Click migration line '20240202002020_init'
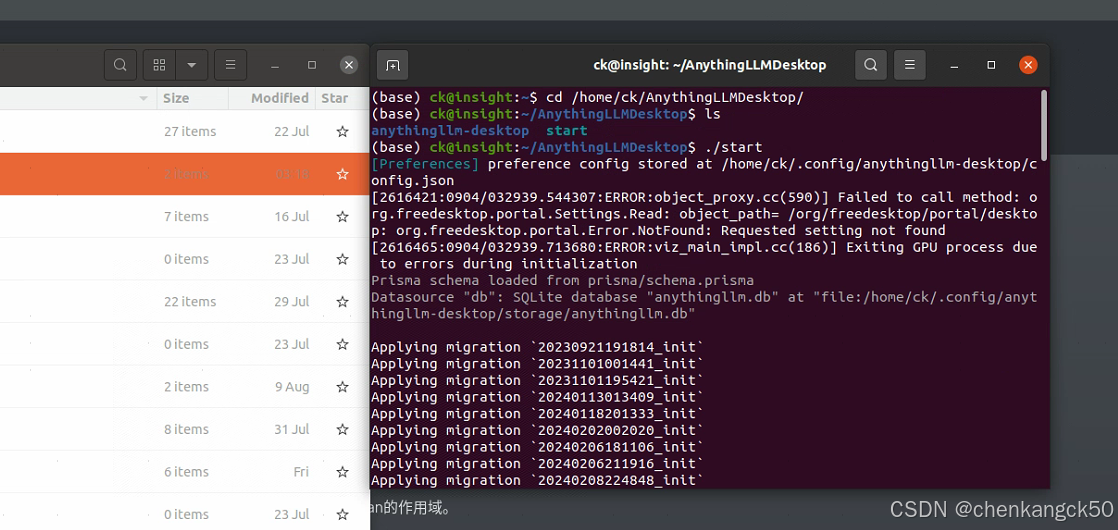The image size is (1118, 530). tap(538, 430)
